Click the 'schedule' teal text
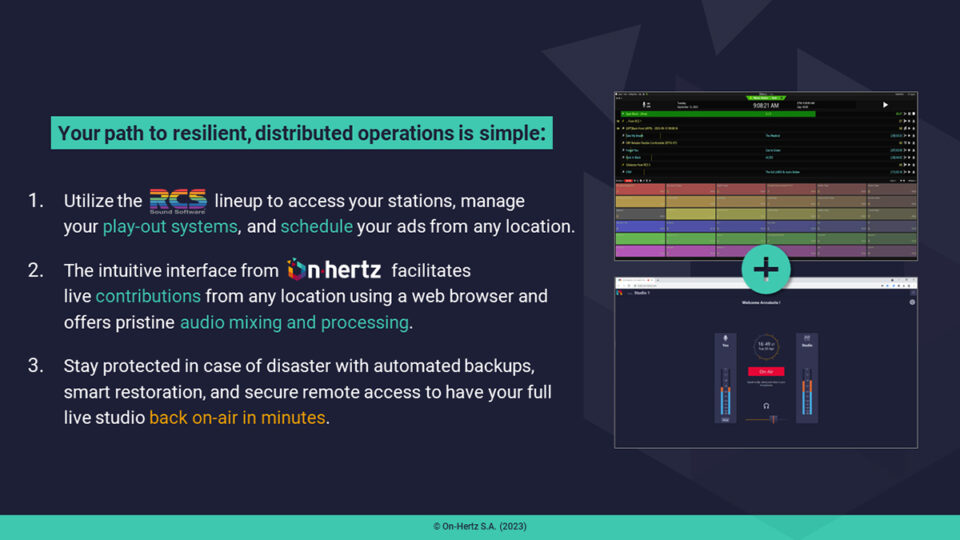Viewport: 960px width, 540px height. tap(317, 227)
